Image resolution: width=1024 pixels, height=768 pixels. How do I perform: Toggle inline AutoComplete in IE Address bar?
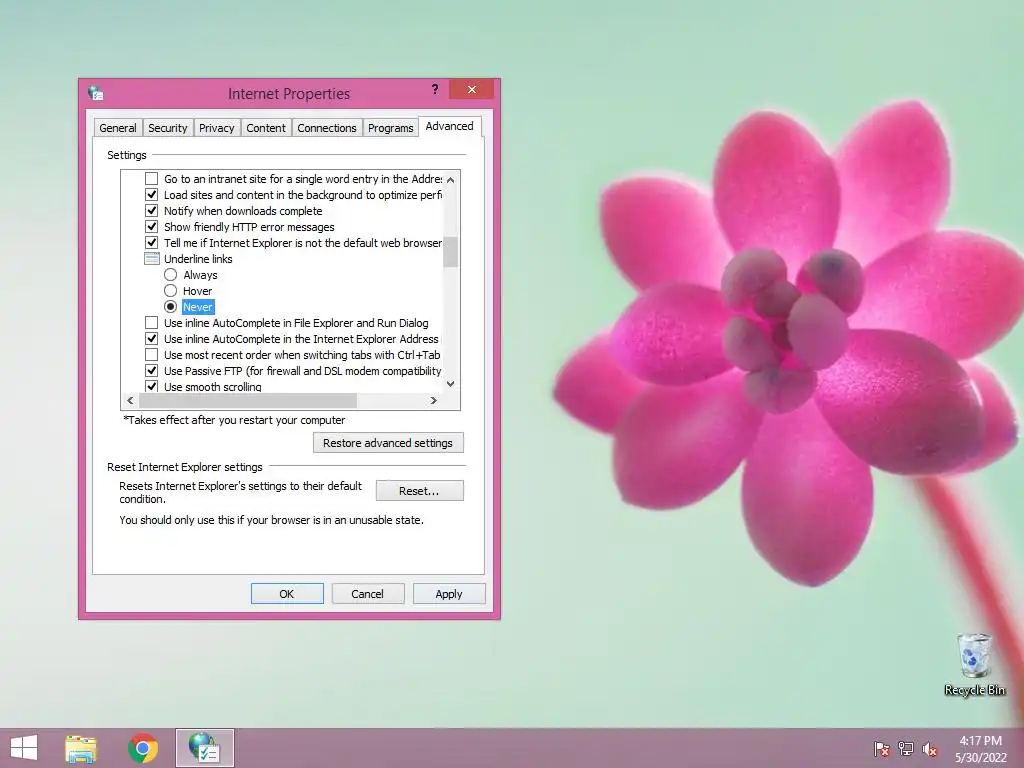point(152,338)
